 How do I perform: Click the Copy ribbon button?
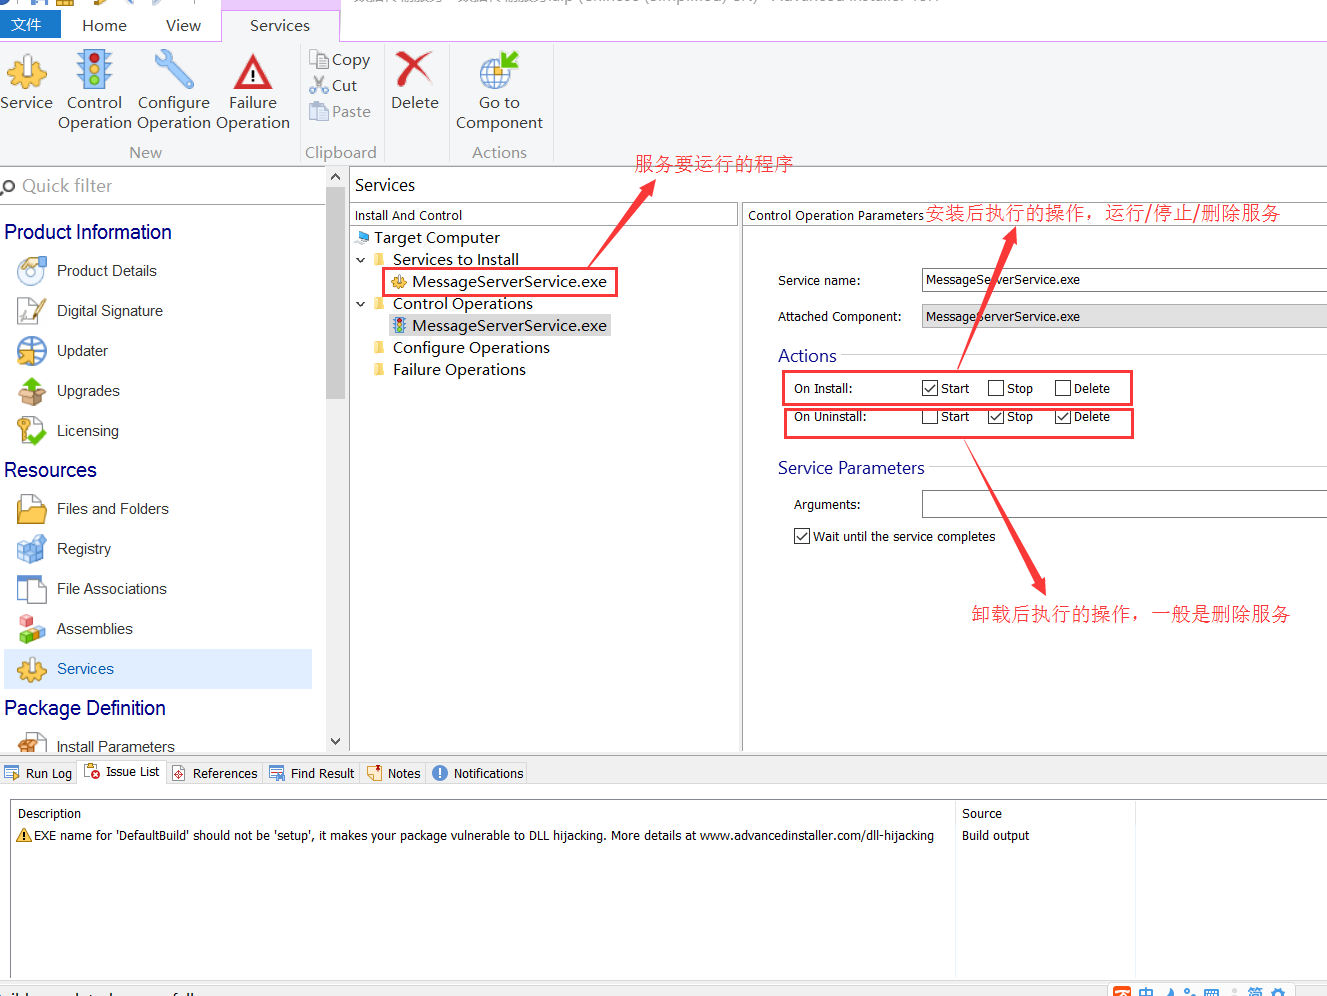[x=340, y=60]
